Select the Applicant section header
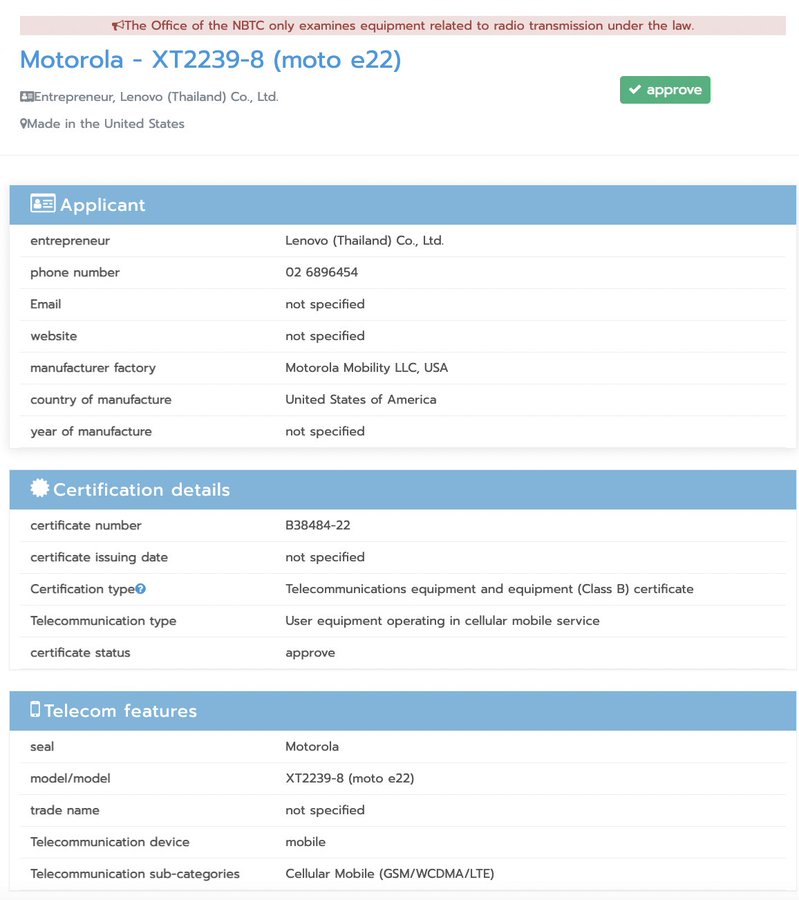799x900 pixels. tap(402, 205)
